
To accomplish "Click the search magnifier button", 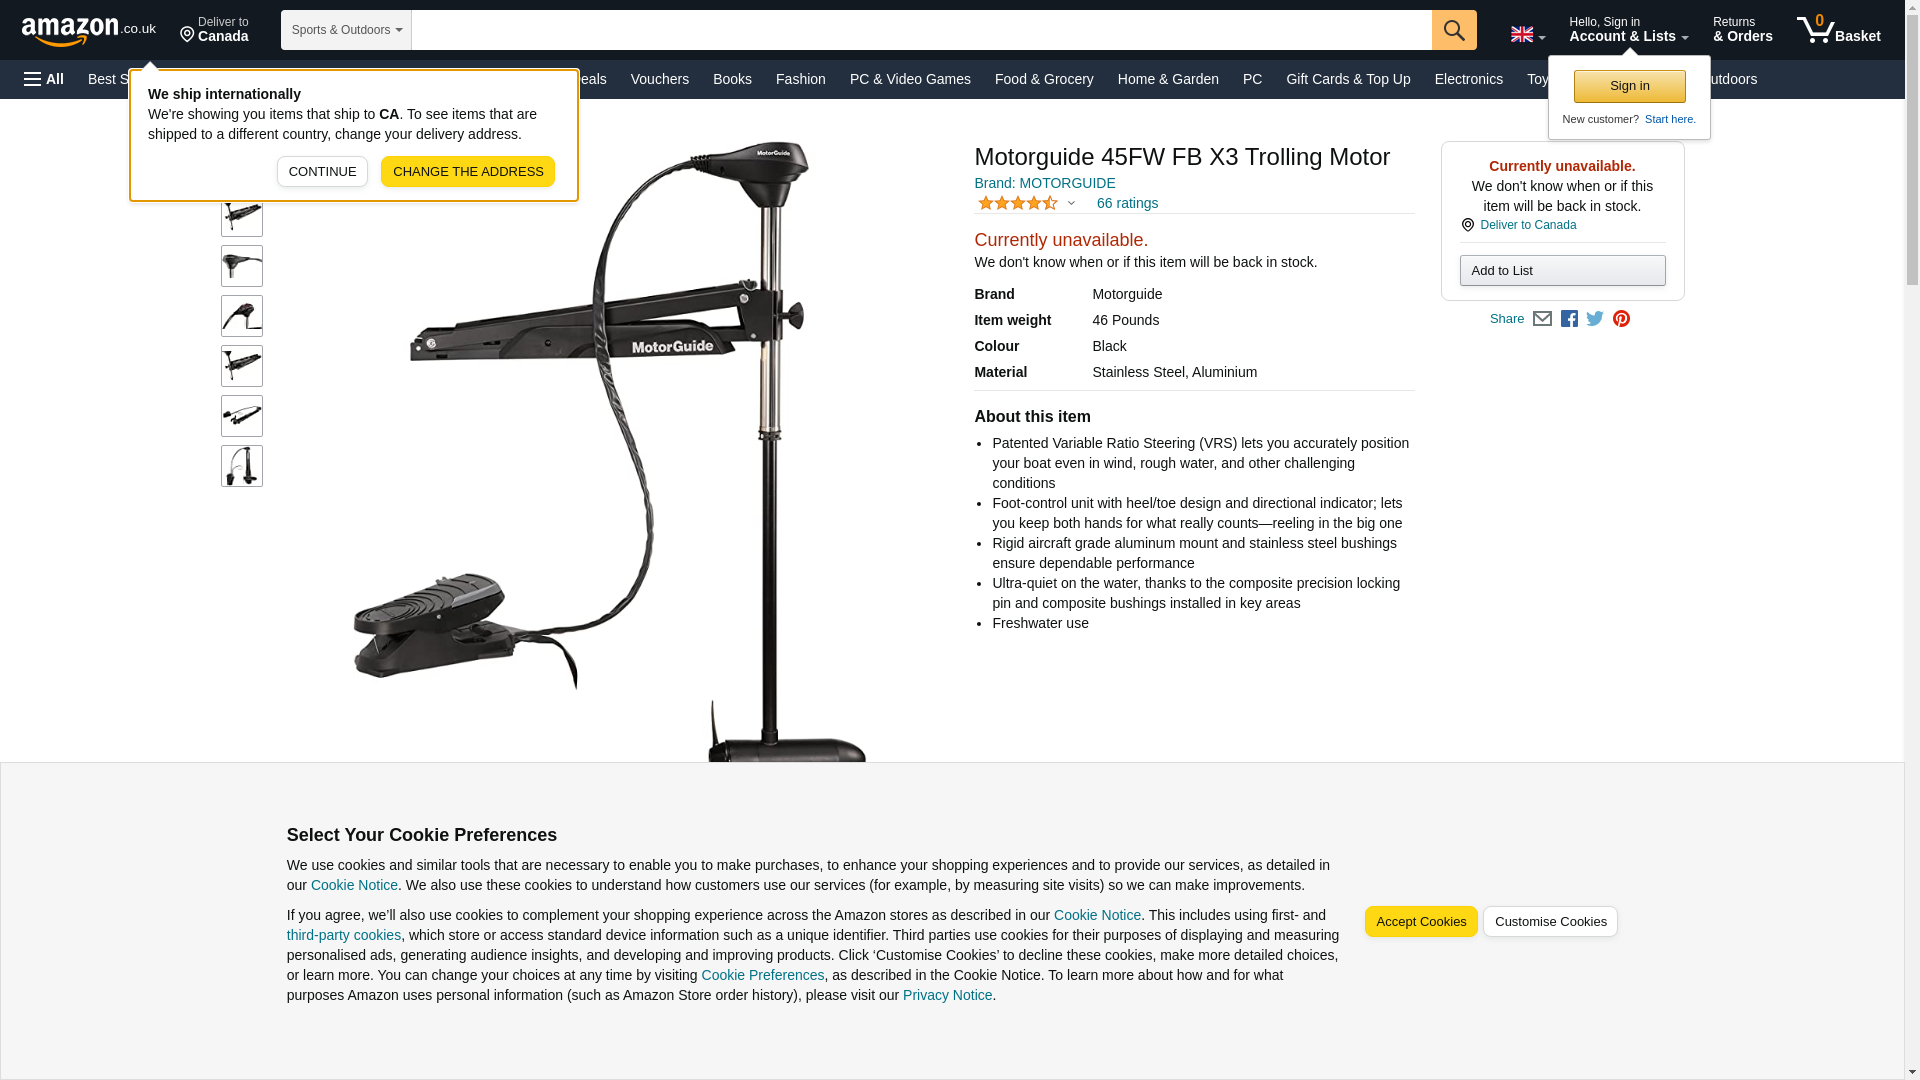I will (x=1454, y=30).
